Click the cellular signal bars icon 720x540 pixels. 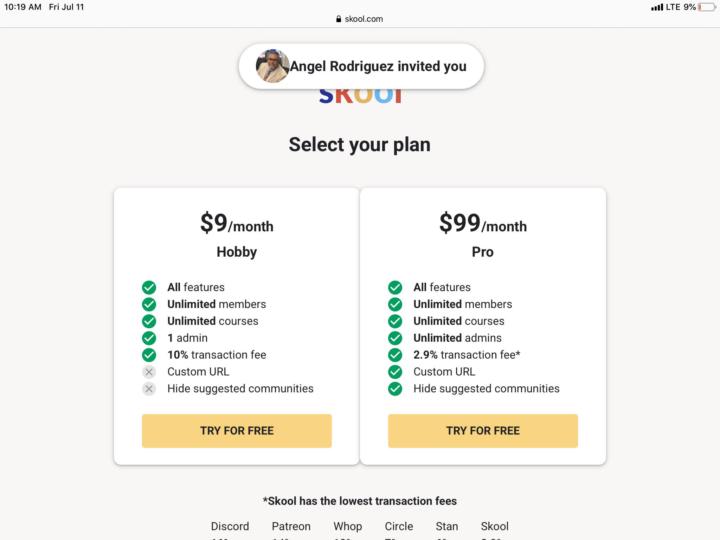pyautogui.click(x=657, y=7)
